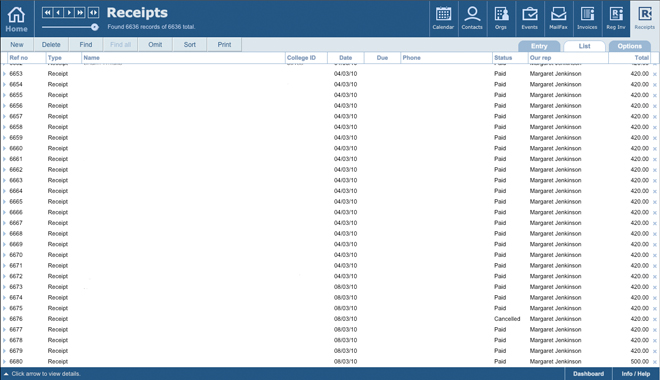This screenshot has height=380, width=660.
Task: Go to the next record
Action: pos(69,13)
